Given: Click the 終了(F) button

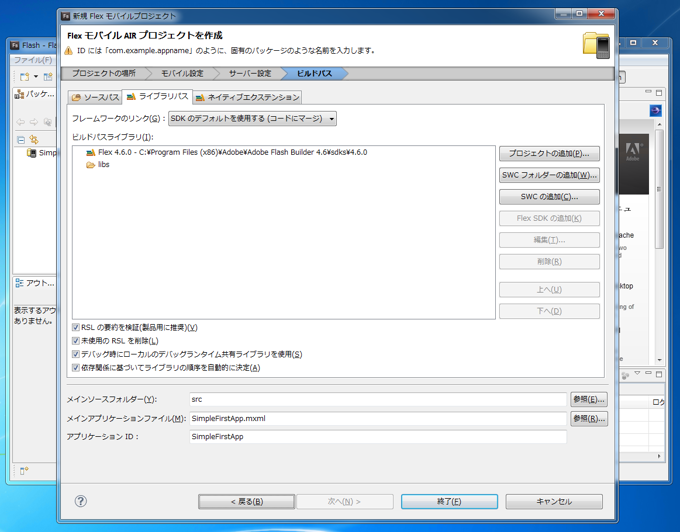Looking at the screenshot, I should 449,502.
